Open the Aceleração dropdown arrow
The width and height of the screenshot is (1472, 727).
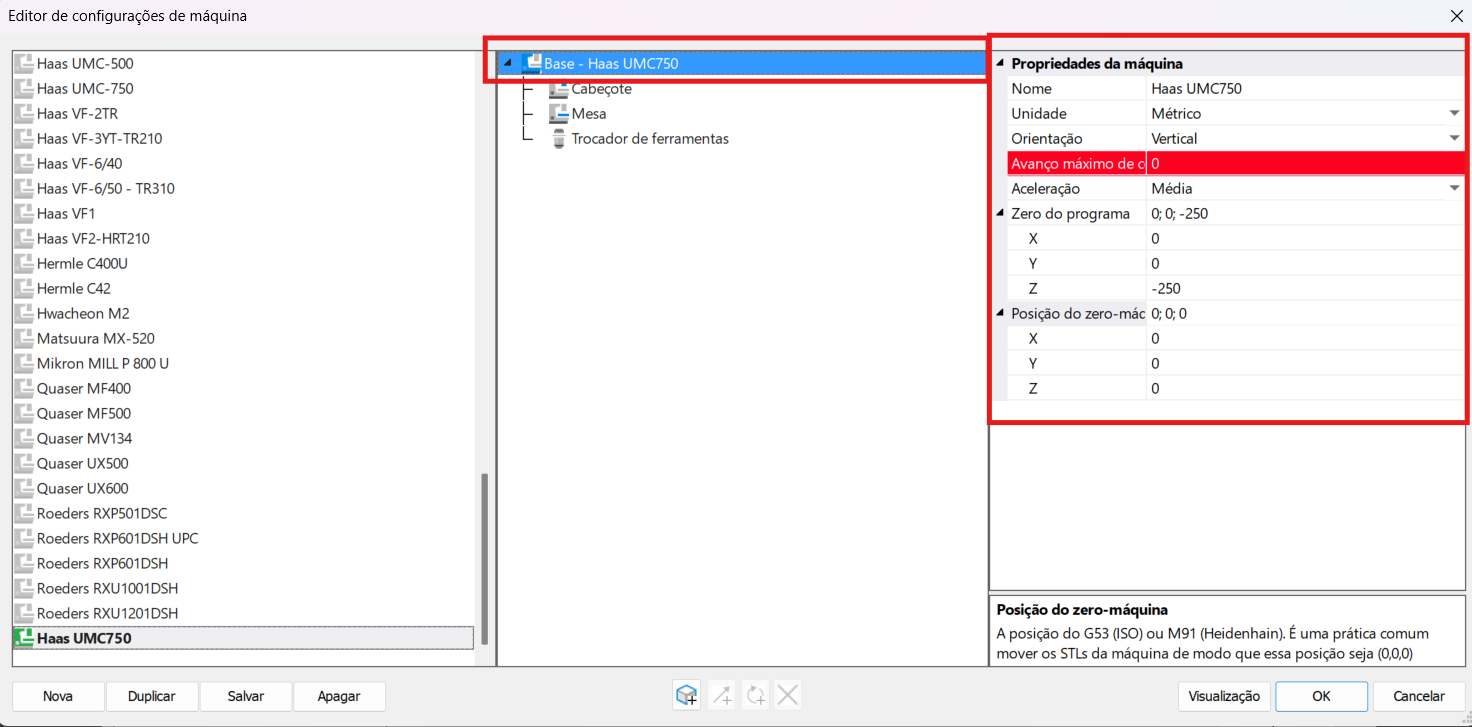click(x=1454, y=188)
